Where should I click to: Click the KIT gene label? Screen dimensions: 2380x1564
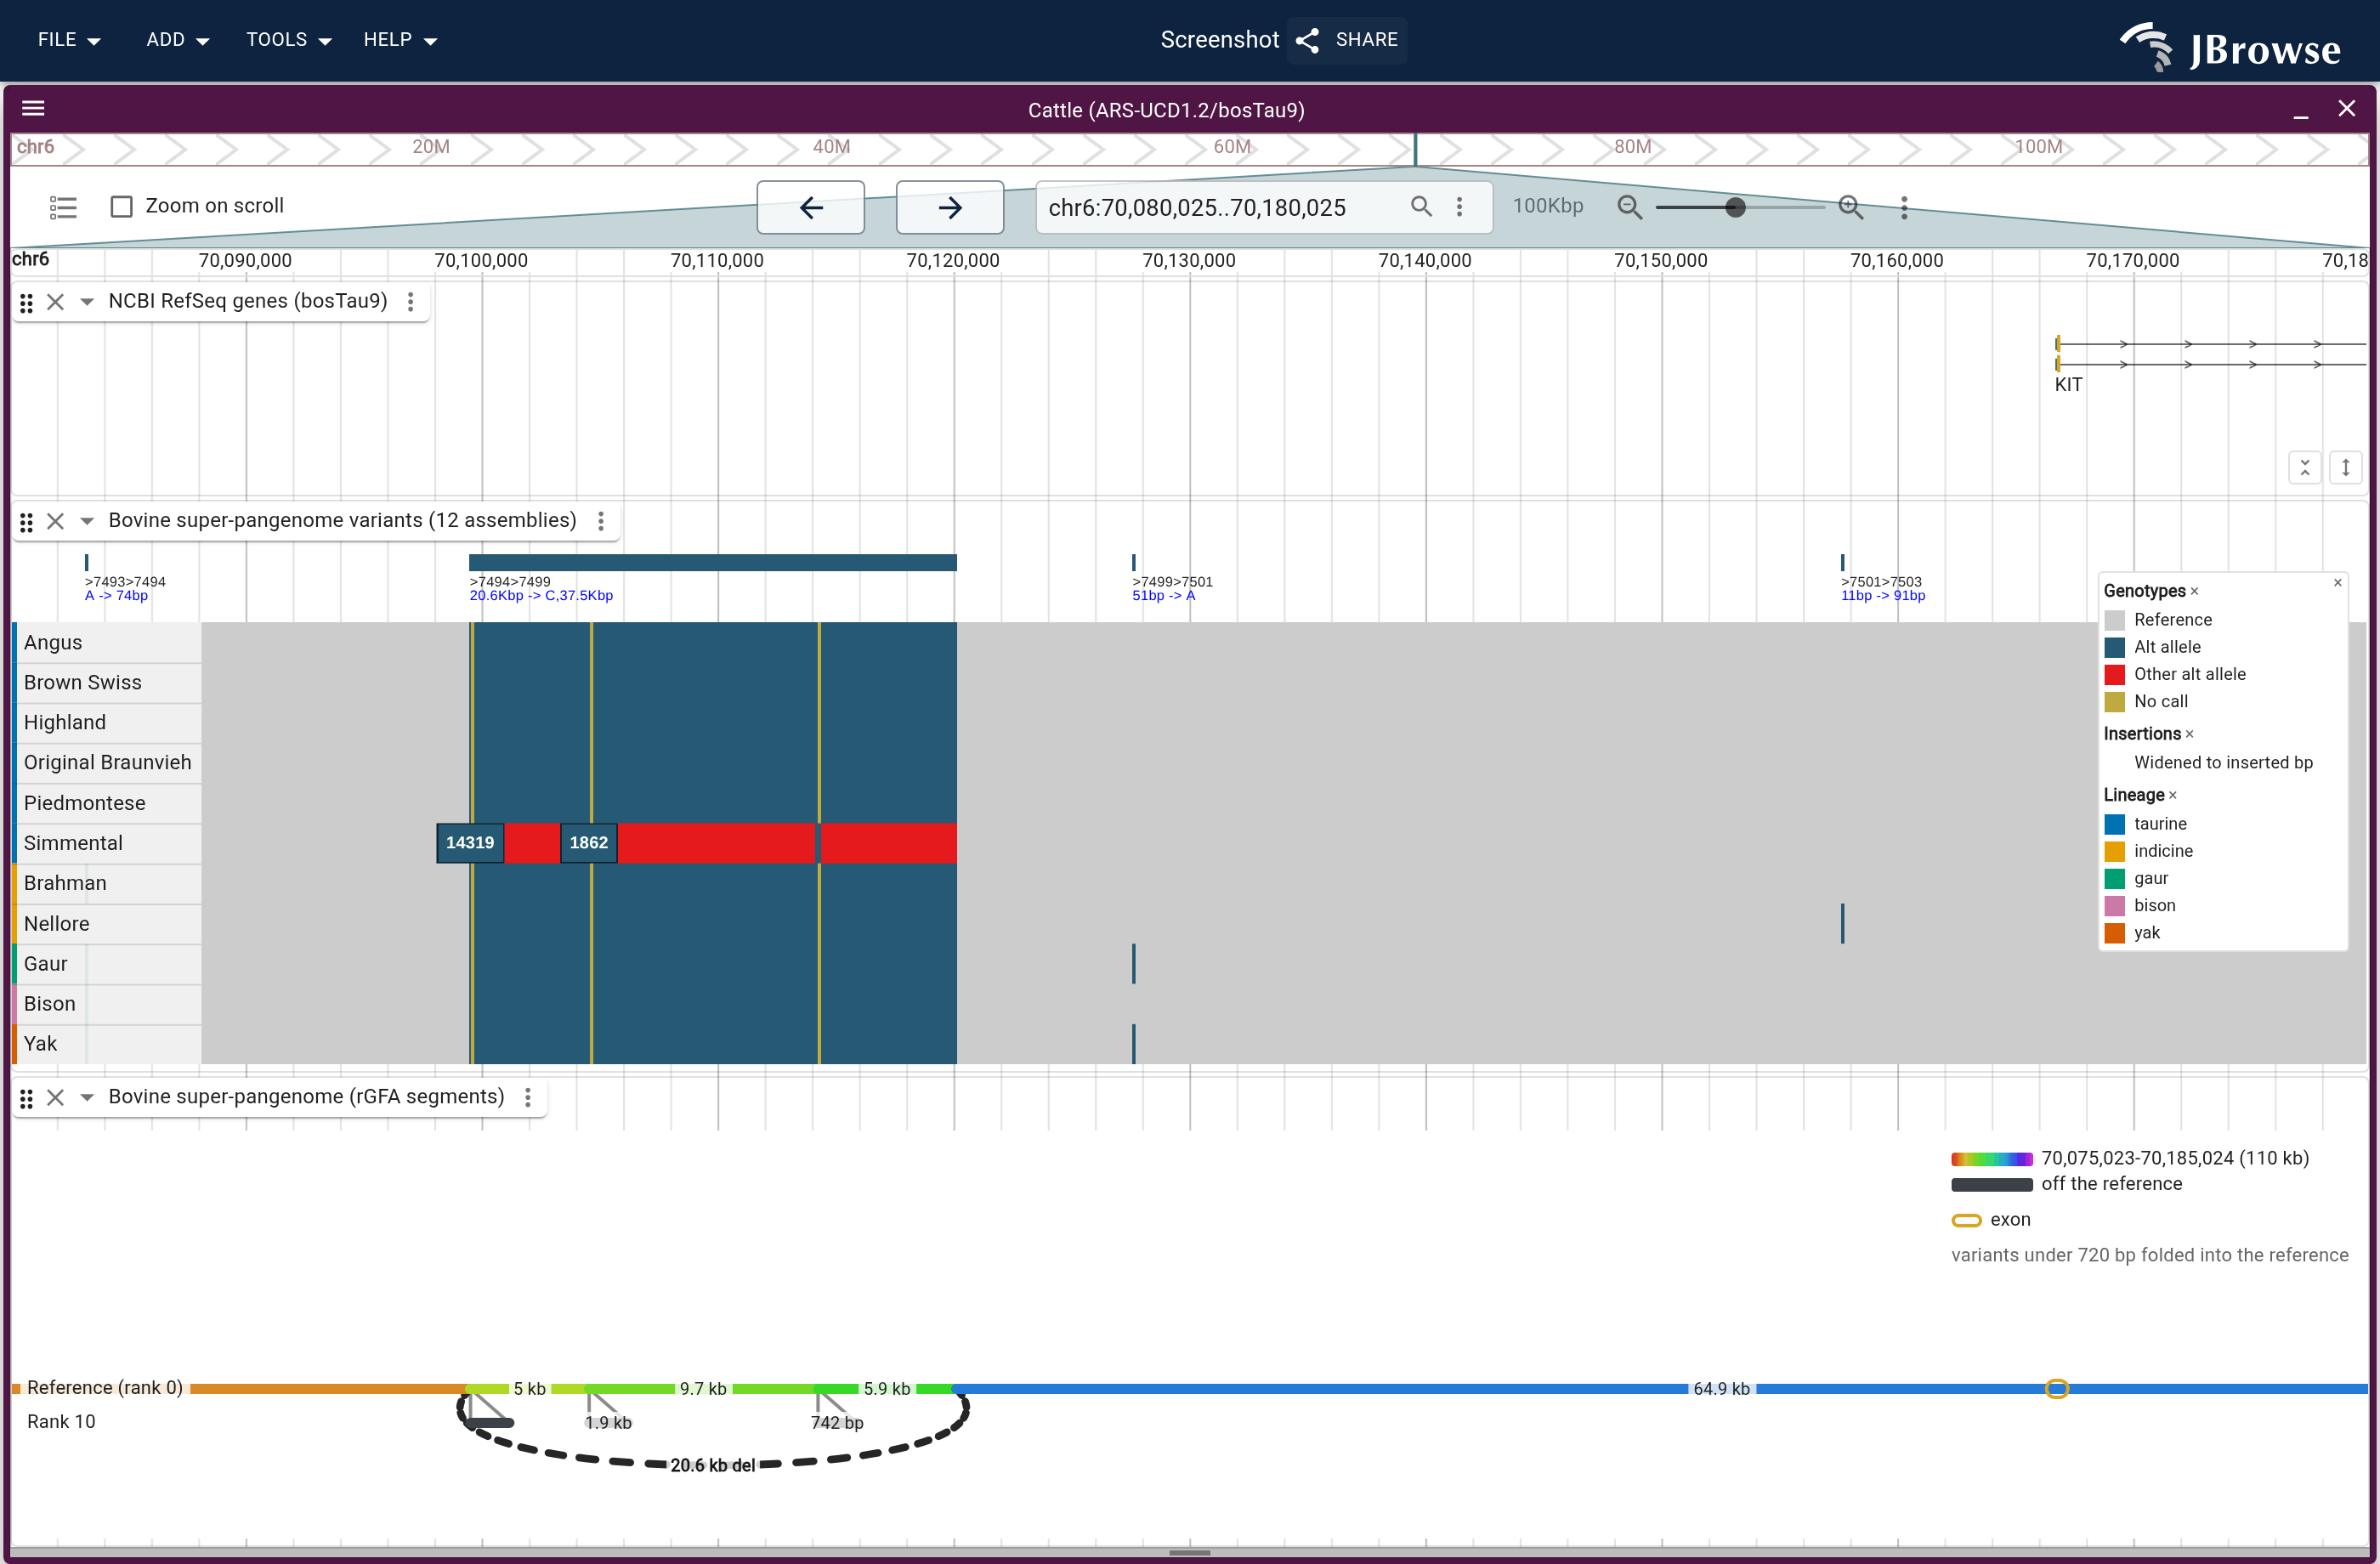pyautogui.click(x=2068, y=385)
